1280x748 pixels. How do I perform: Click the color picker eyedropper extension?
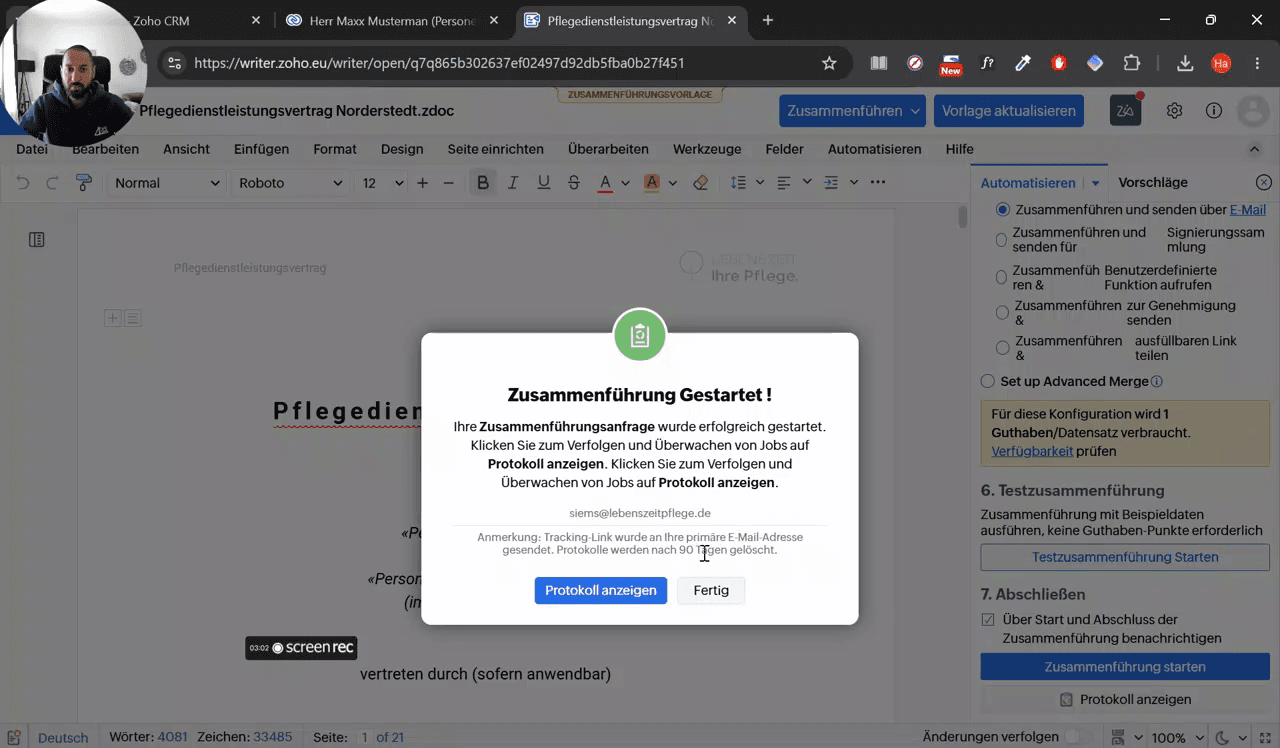(x=1022, y=63)
